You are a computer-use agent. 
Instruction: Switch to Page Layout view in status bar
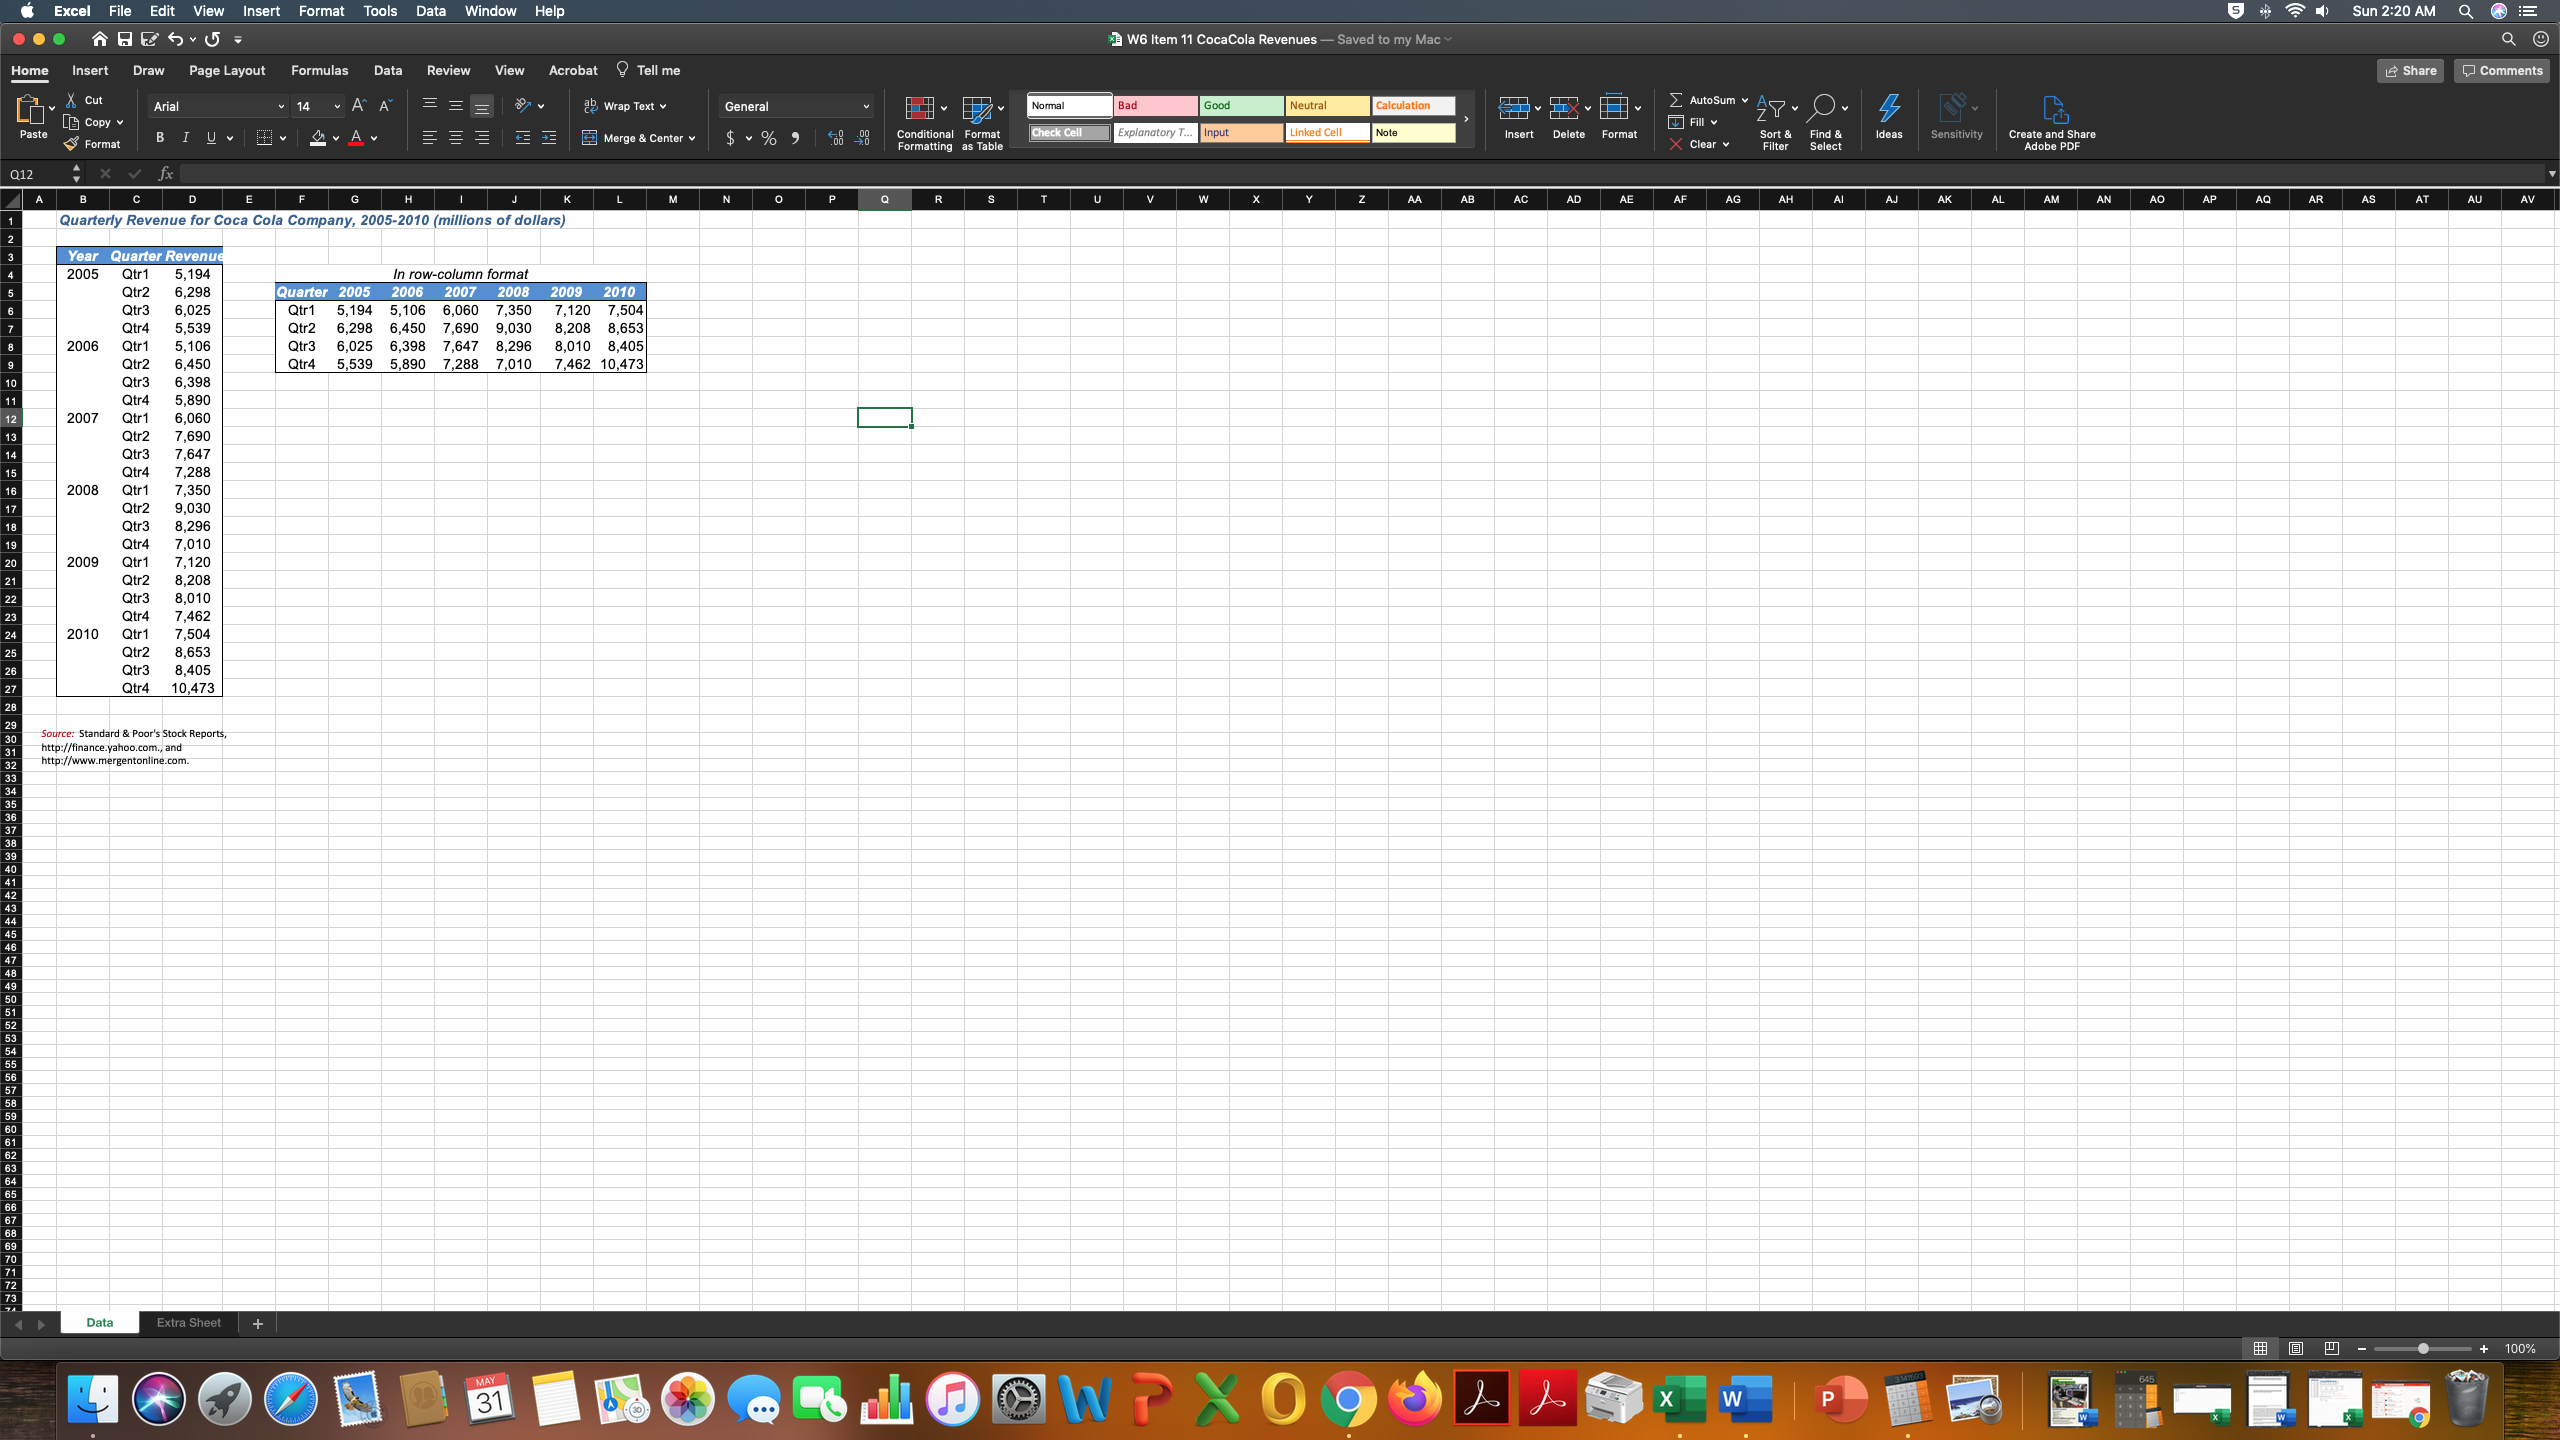(x=2295, y=1349)
